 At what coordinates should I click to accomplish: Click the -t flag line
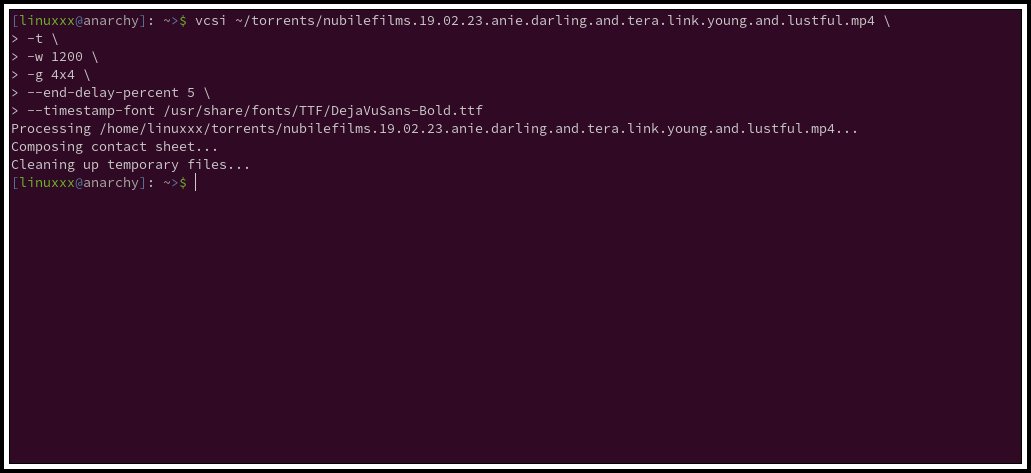pyautogui.click(x=35, y=39)
